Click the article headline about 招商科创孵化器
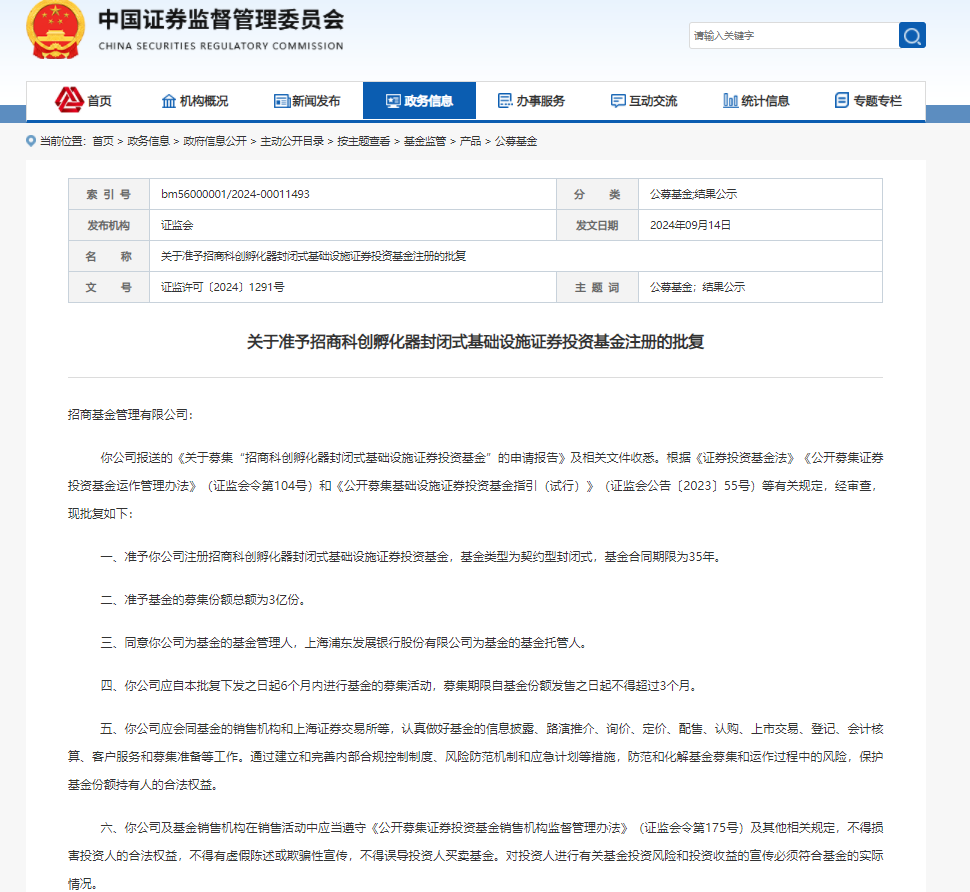The image size is (970, 892). coord(475,341)
